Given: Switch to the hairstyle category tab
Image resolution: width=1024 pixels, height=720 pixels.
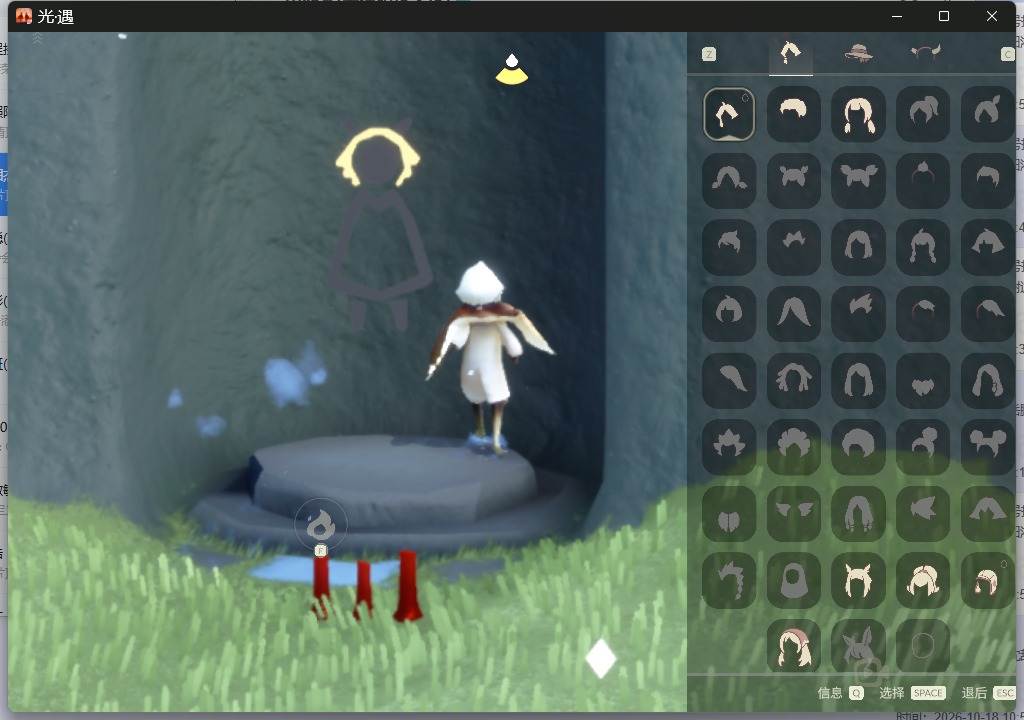Looking at the screenshot, I should pos(790,54).
